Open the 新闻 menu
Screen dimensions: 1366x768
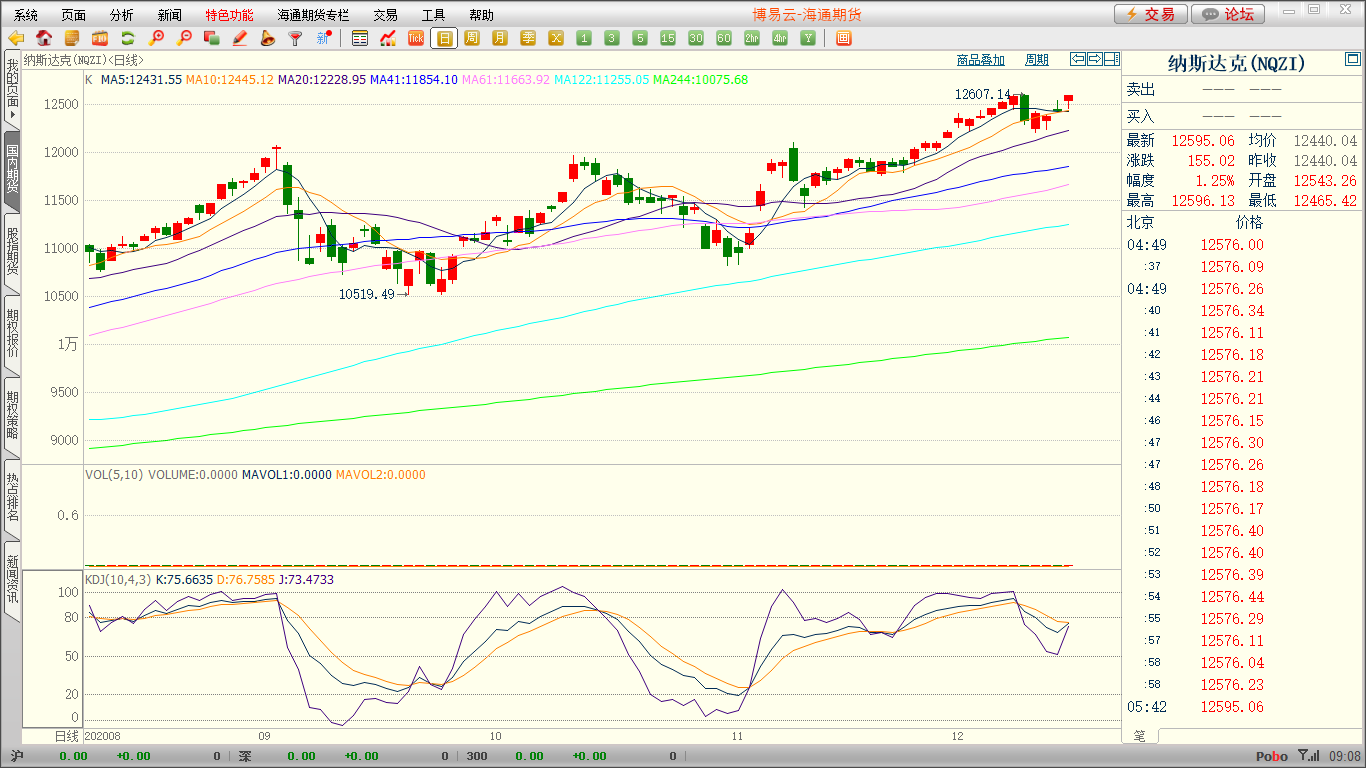(170, 15)
